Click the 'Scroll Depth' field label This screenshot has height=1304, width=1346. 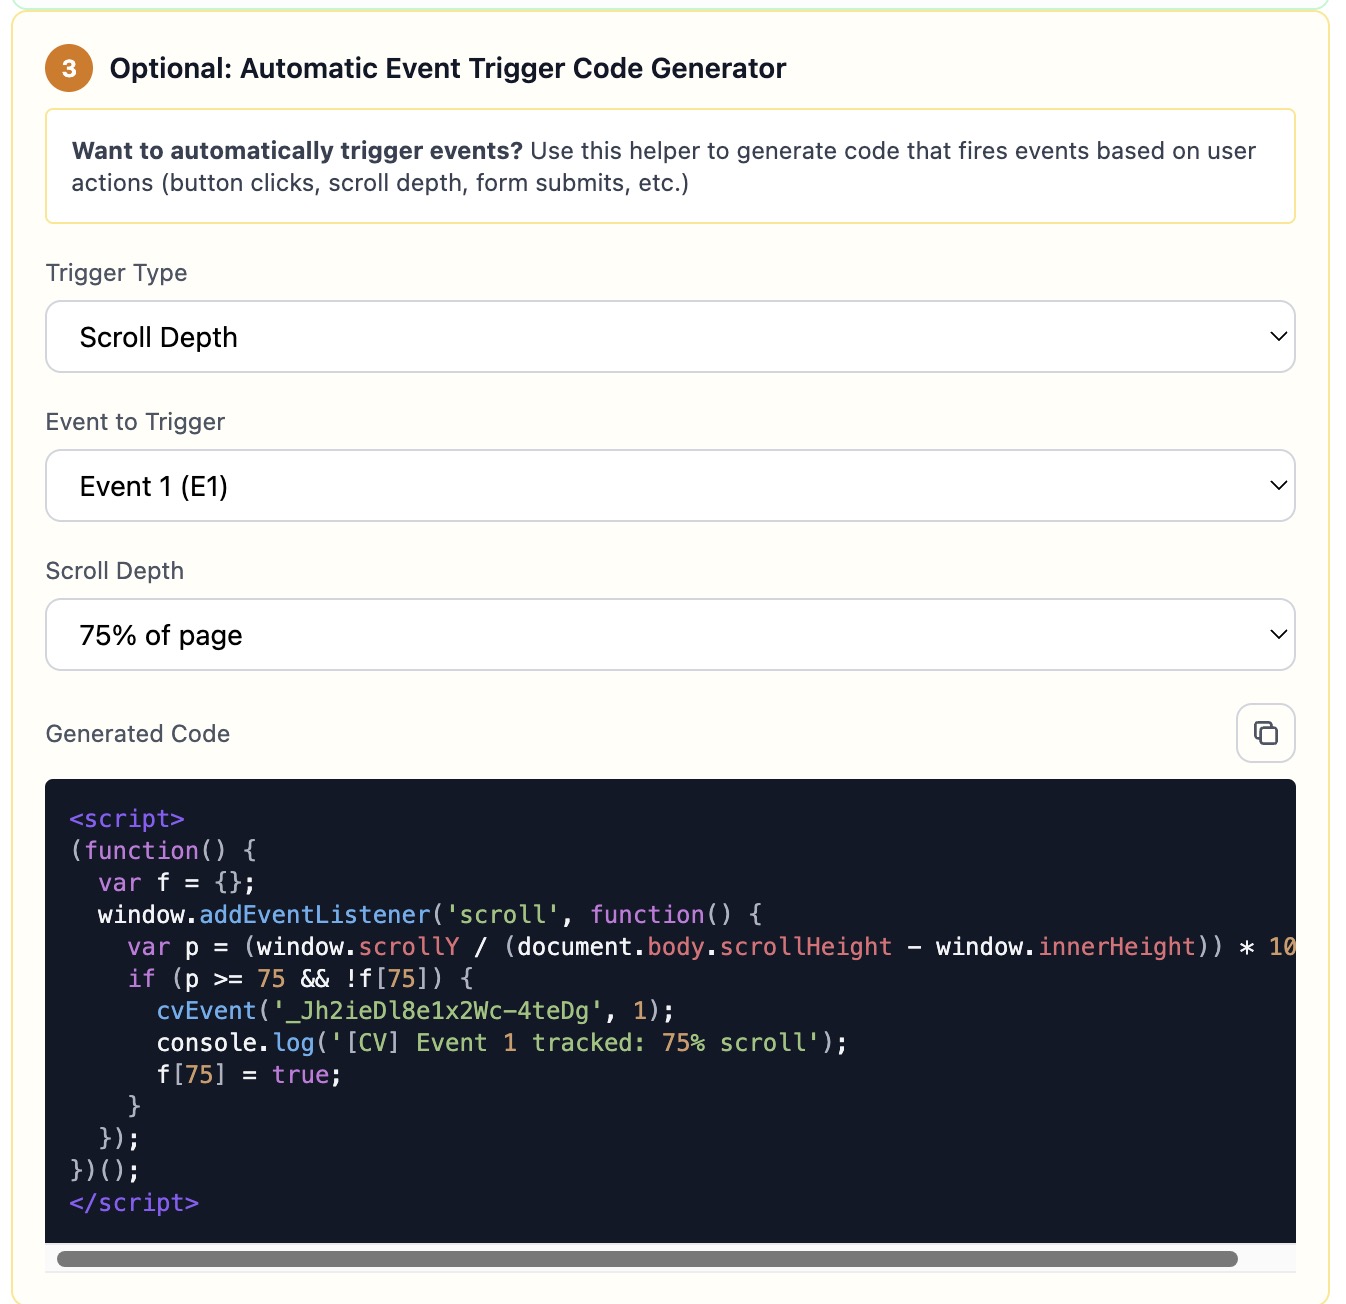tap(115, 571)
